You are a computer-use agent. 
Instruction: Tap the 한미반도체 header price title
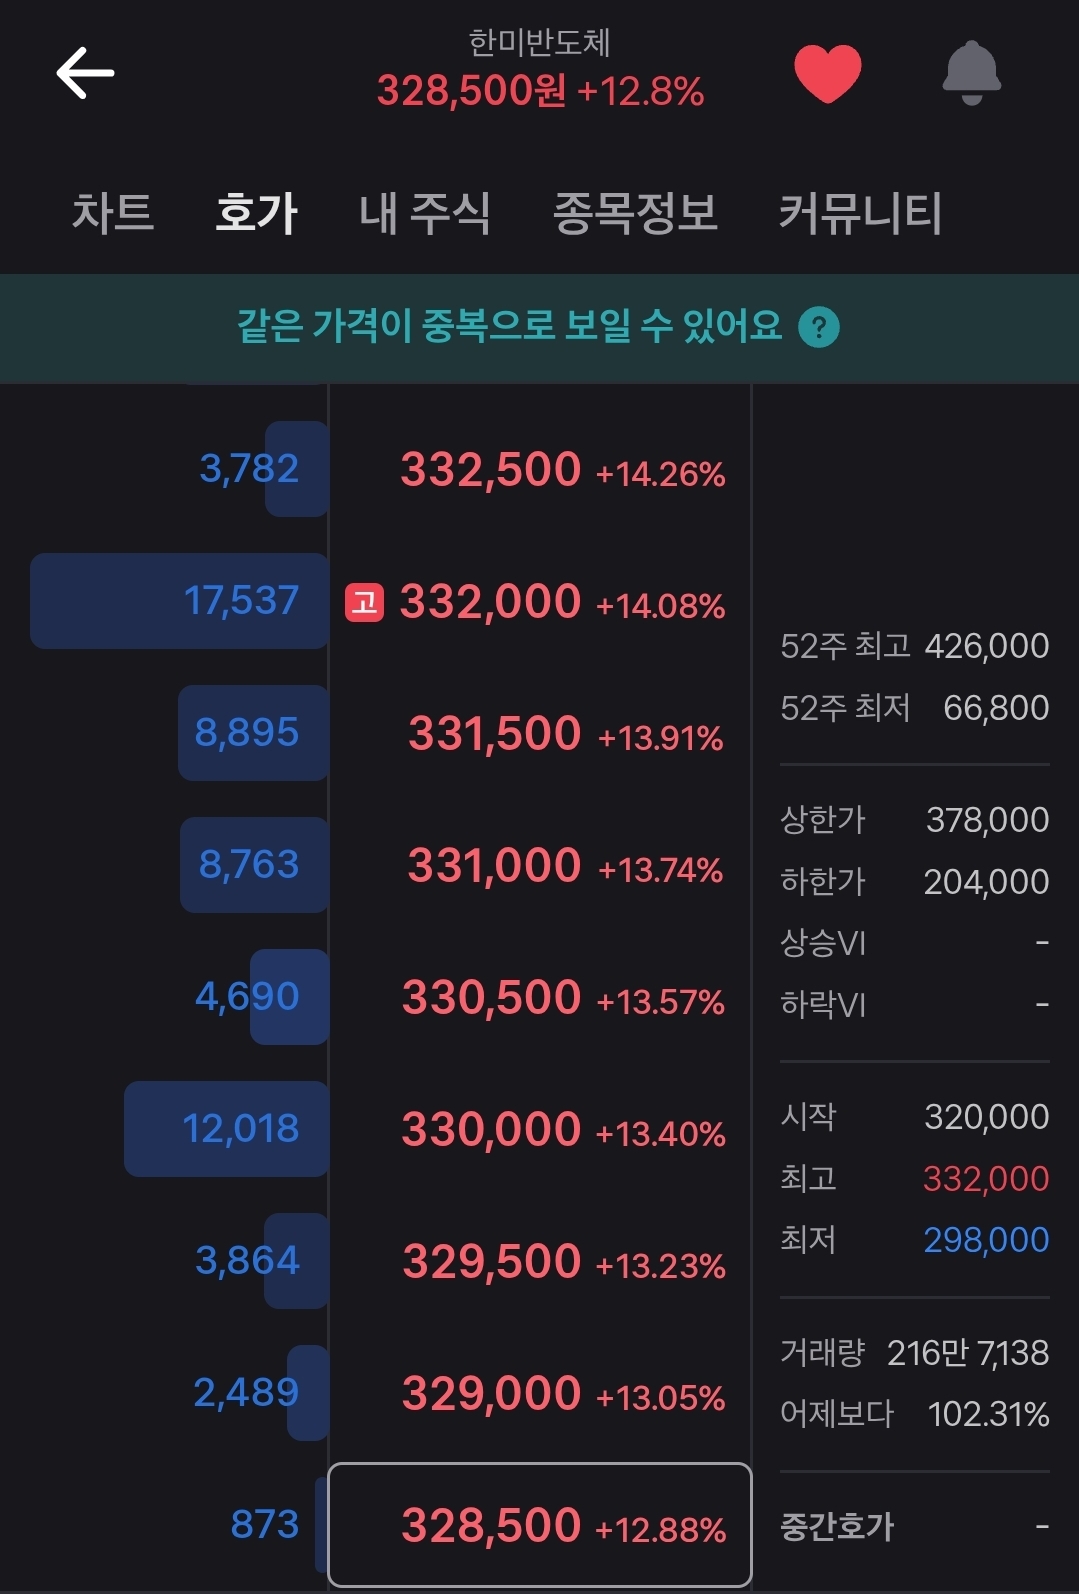540,70
